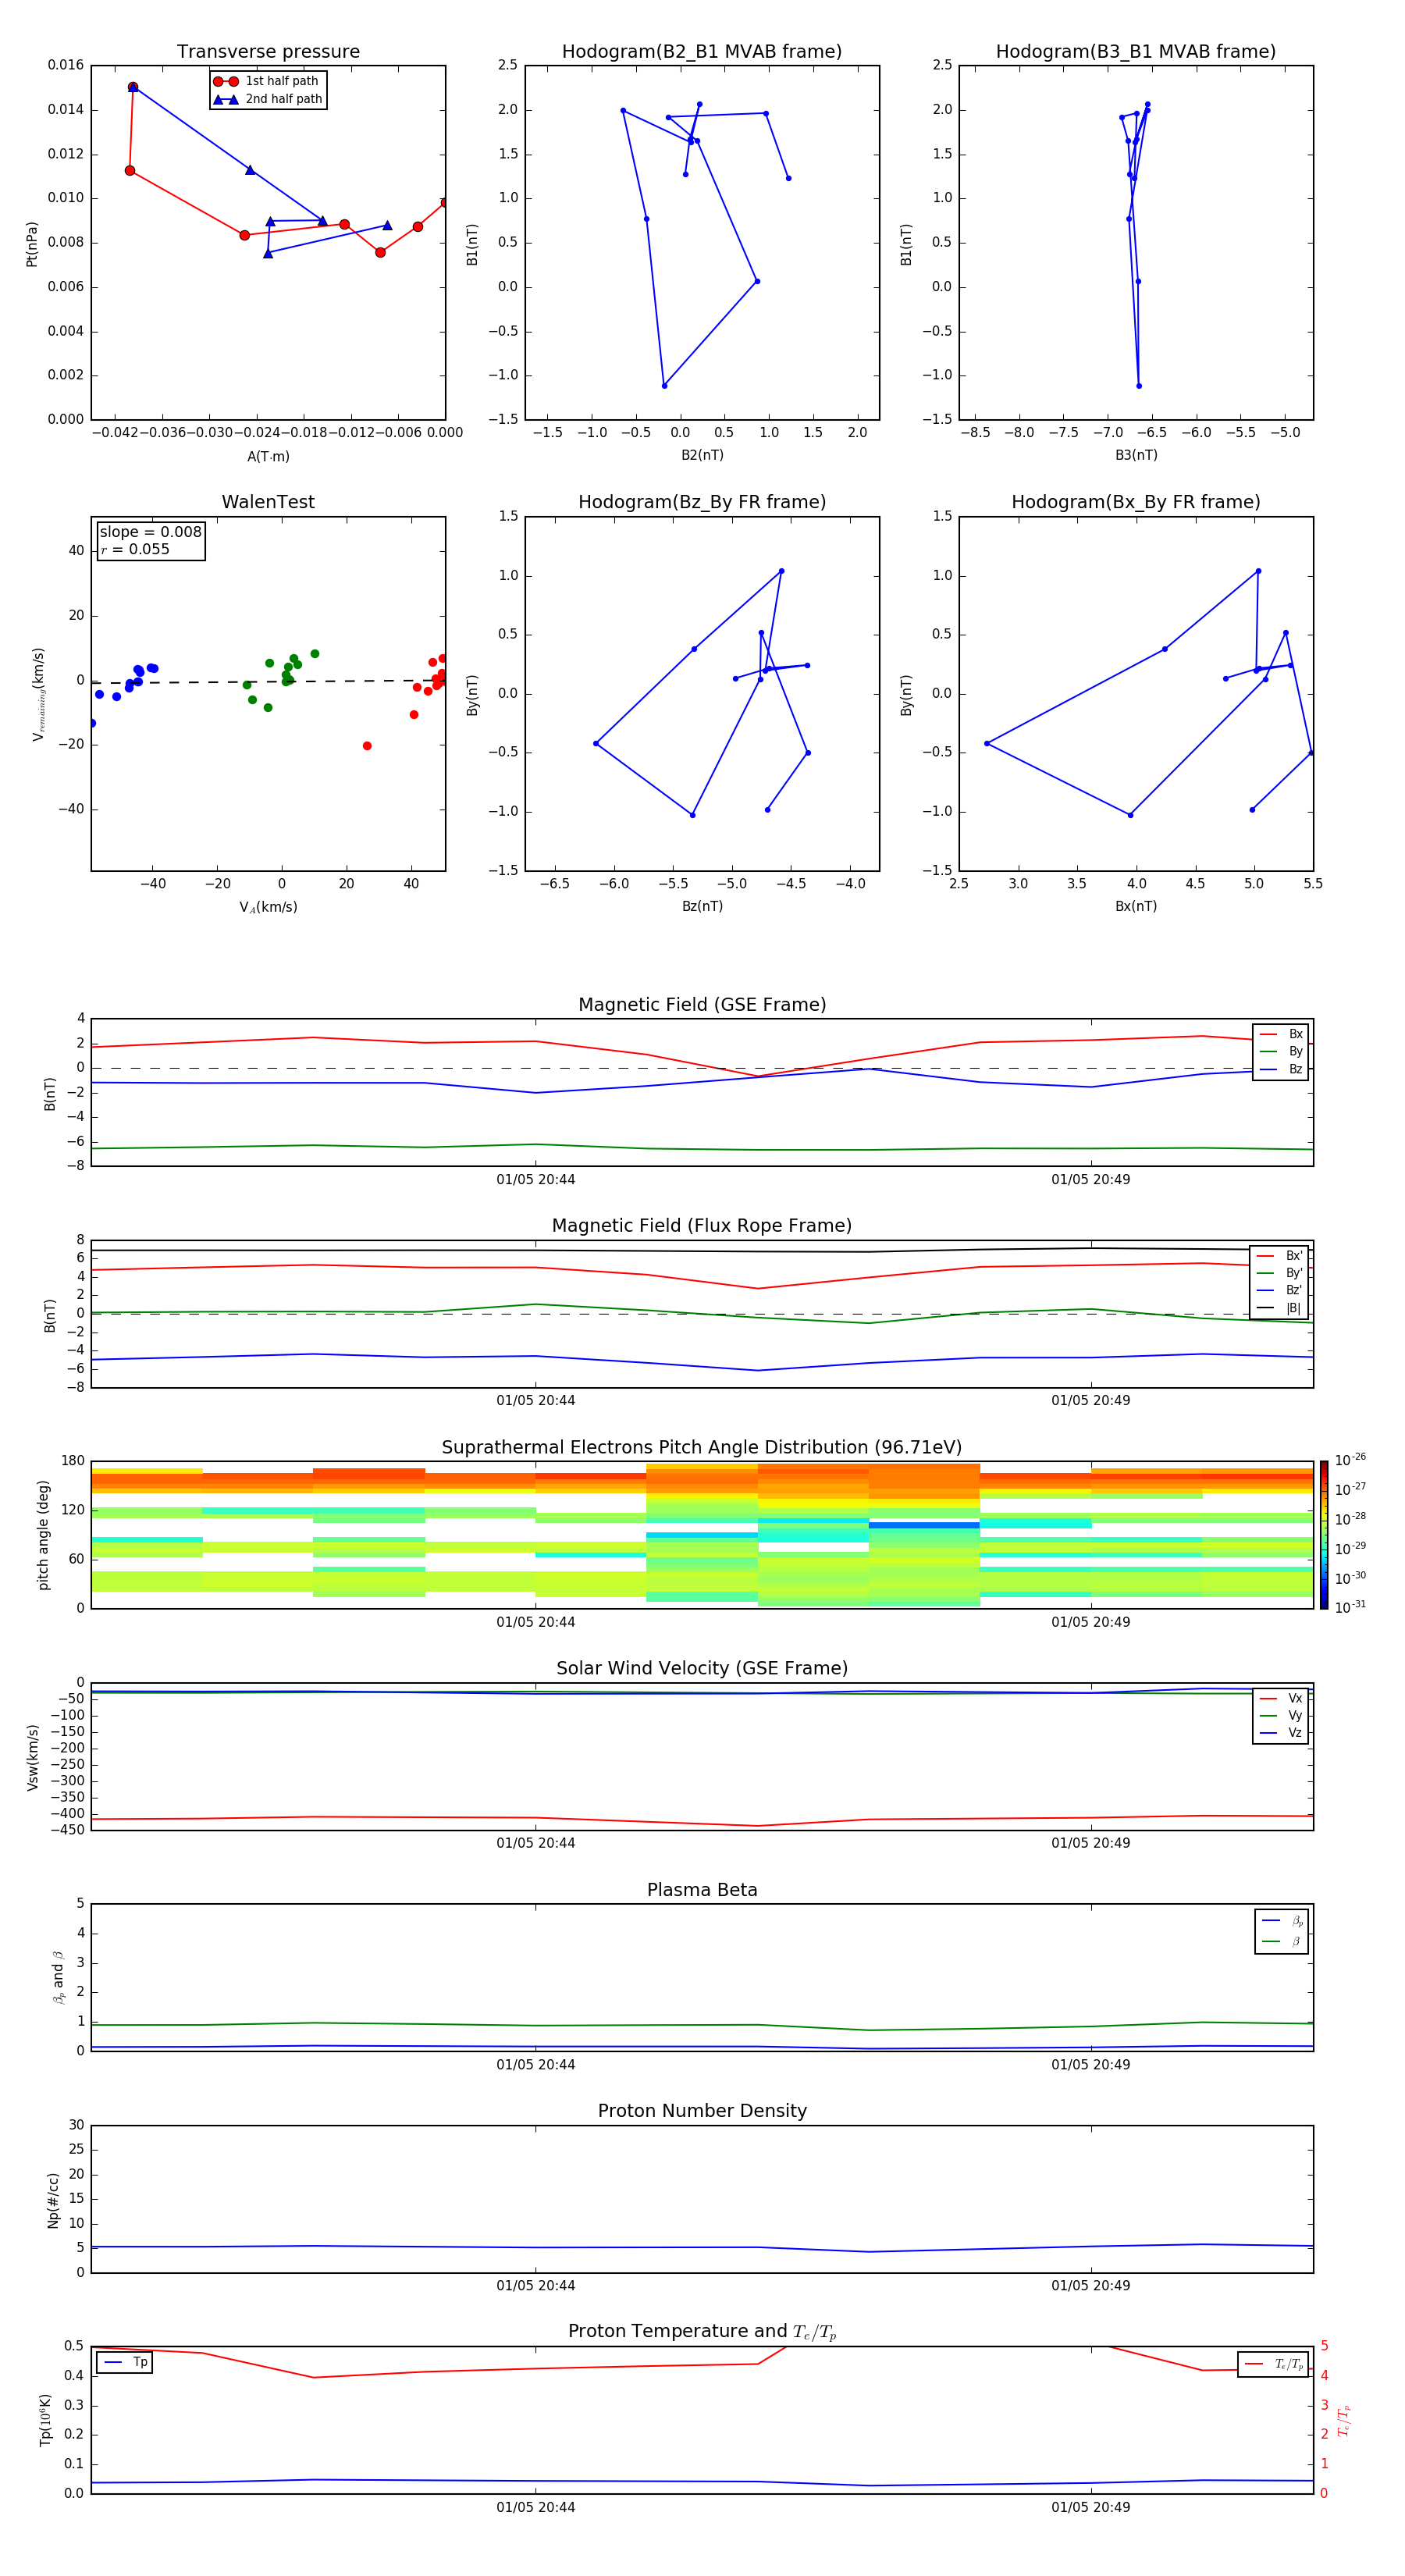Click the 'slope = 0.008' annotation

click(x=151, y=532)
